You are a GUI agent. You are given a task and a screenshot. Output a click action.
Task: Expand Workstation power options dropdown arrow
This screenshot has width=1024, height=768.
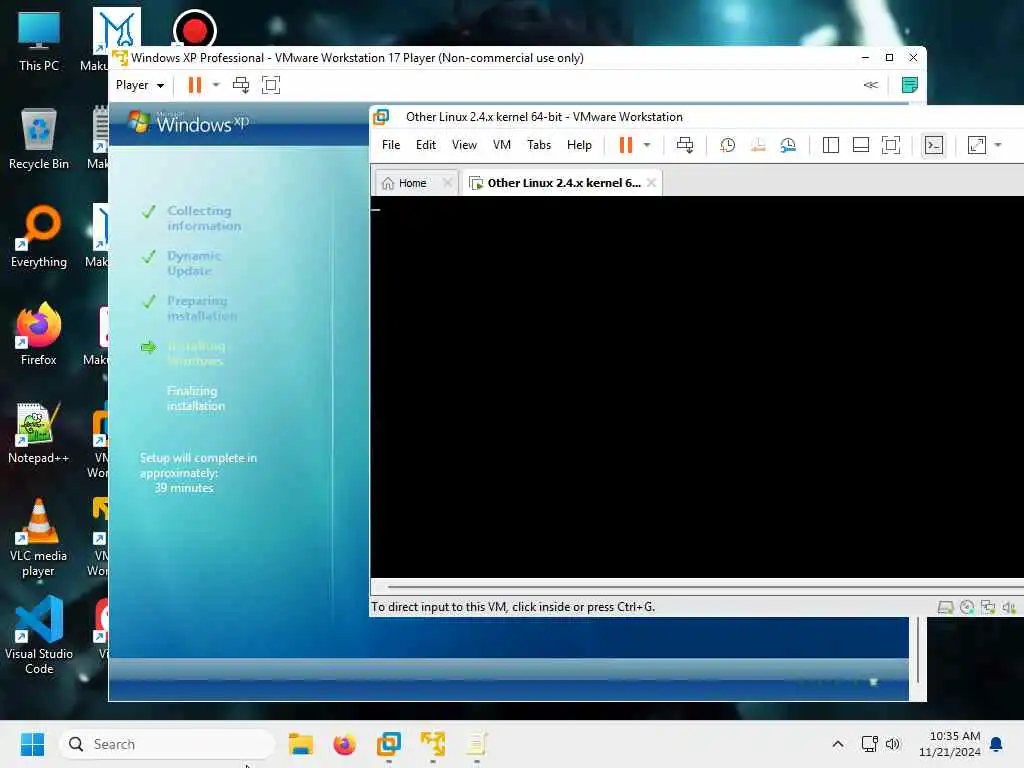[x=647, y=145]
